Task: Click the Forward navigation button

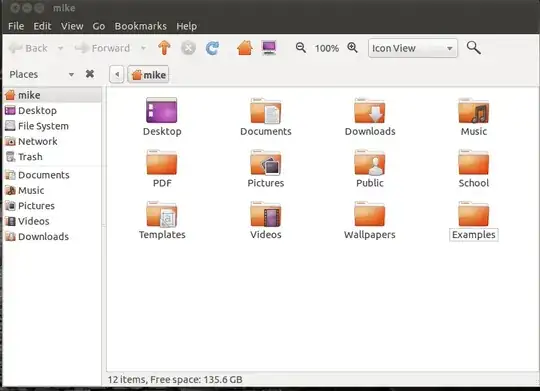Action: (x=103, y=48)
